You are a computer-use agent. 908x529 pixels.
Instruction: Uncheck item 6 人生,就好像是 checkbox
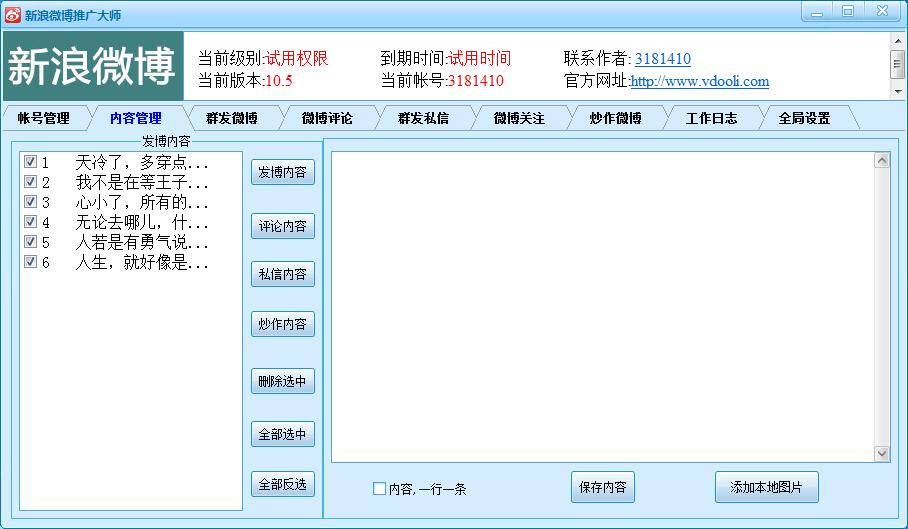(31, 262)
